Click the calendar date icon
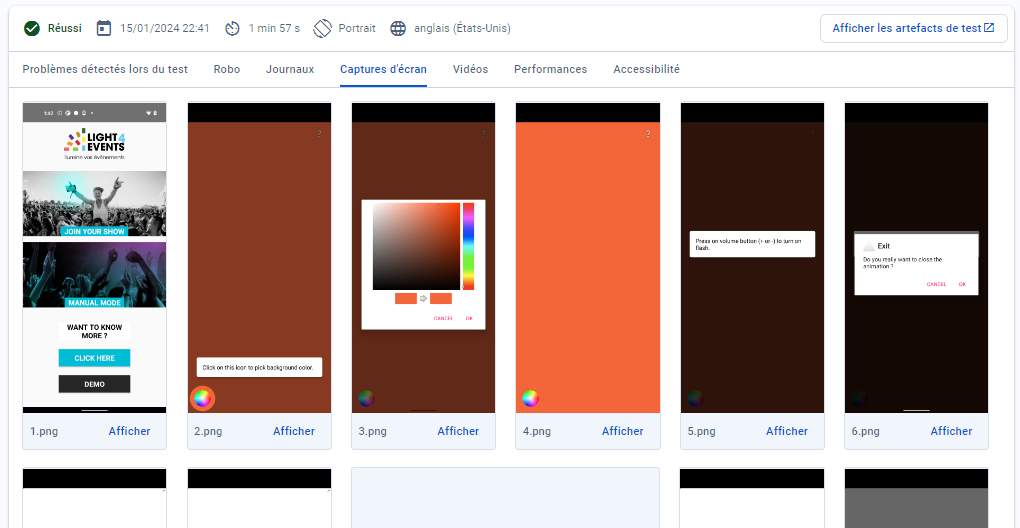 click(104, 28)
